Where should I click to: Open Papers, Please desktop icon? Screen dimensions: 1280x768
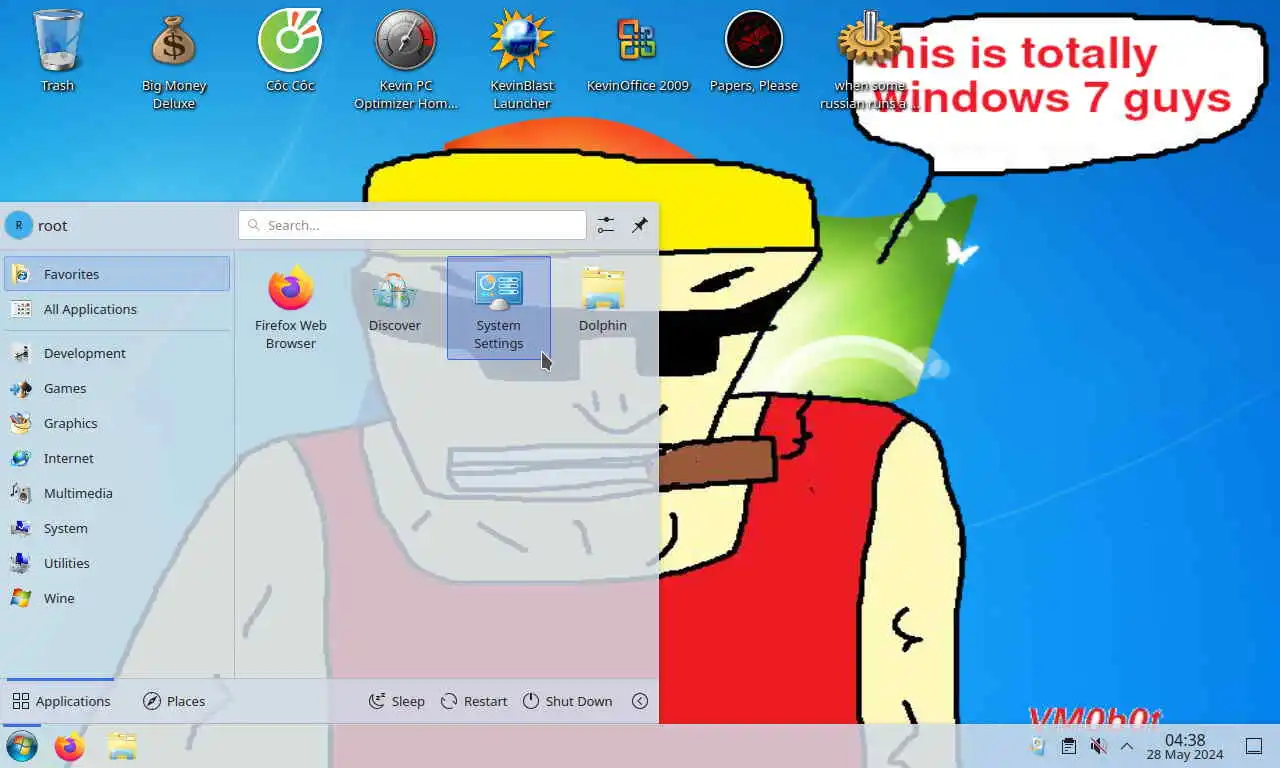tap(754, 50)
